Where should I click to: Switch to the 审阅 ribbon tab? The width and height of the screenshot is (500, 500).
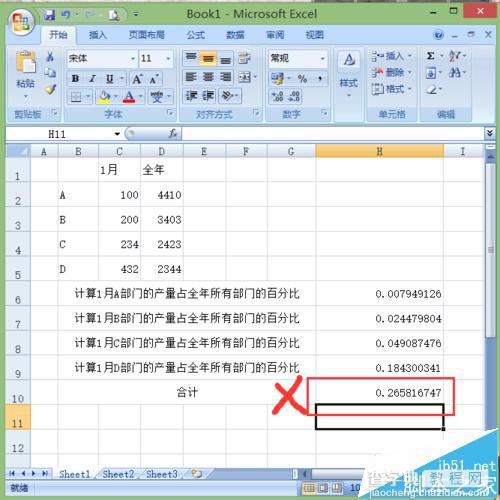(x=275, y=35)
